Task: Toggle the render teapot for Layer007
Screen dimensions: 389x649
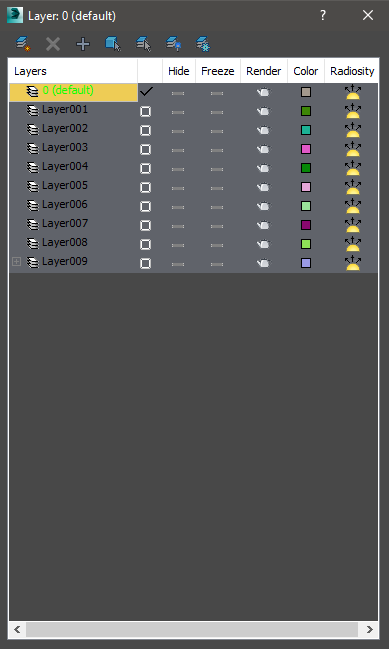Action: (263, 225)
